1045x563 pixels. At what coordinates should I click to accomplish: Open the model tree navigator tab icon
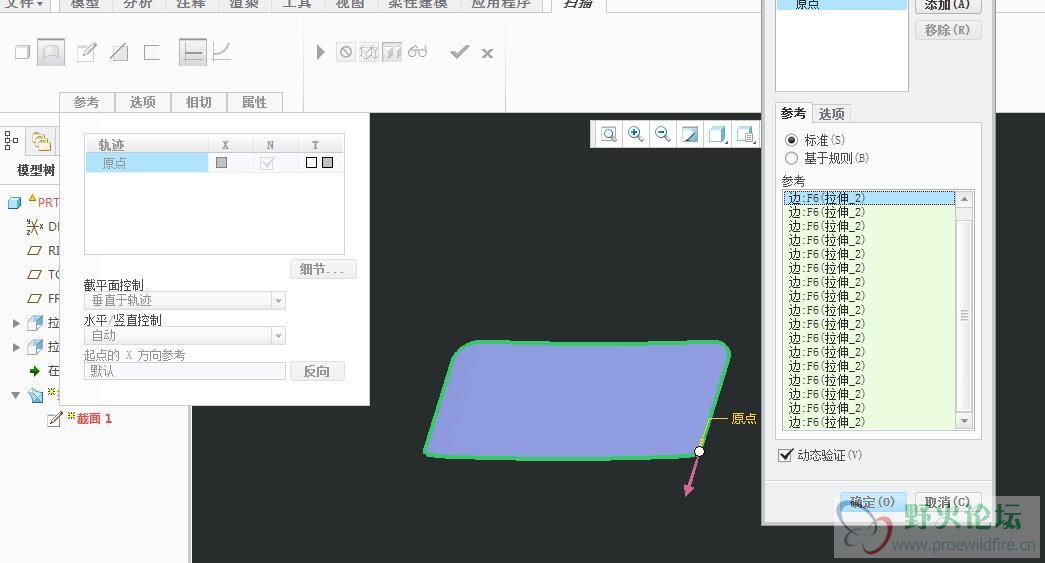11,140
